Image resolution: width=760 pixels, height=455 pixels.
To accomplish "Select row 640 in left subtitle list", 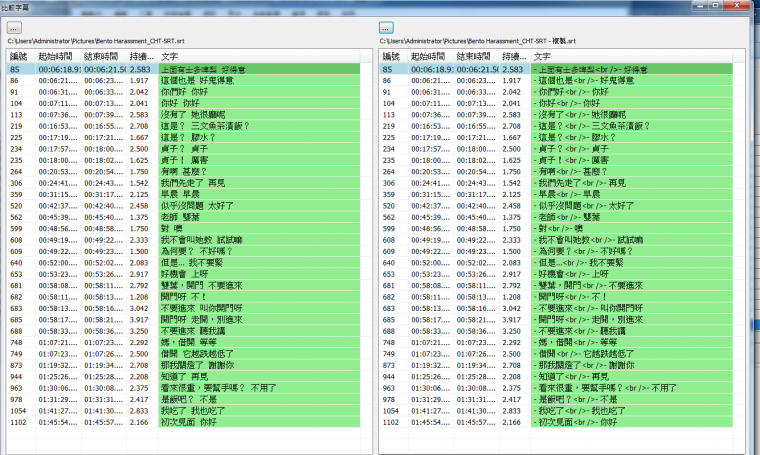I will (183, 263).
